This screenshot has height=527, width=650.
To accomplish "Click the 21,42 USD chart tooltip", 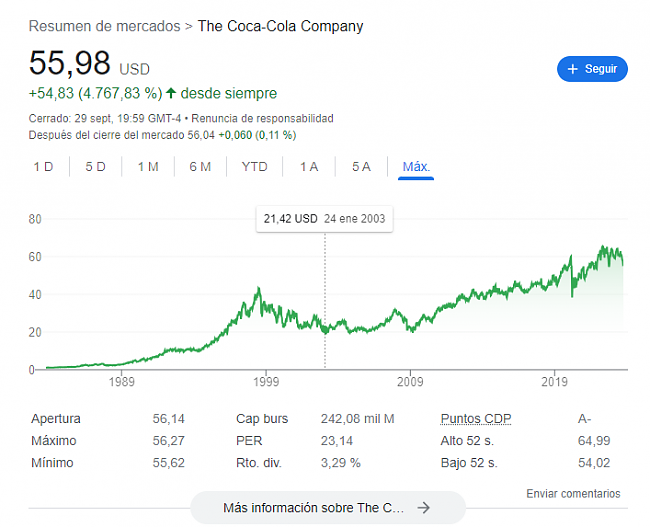I will pos(324,219).
